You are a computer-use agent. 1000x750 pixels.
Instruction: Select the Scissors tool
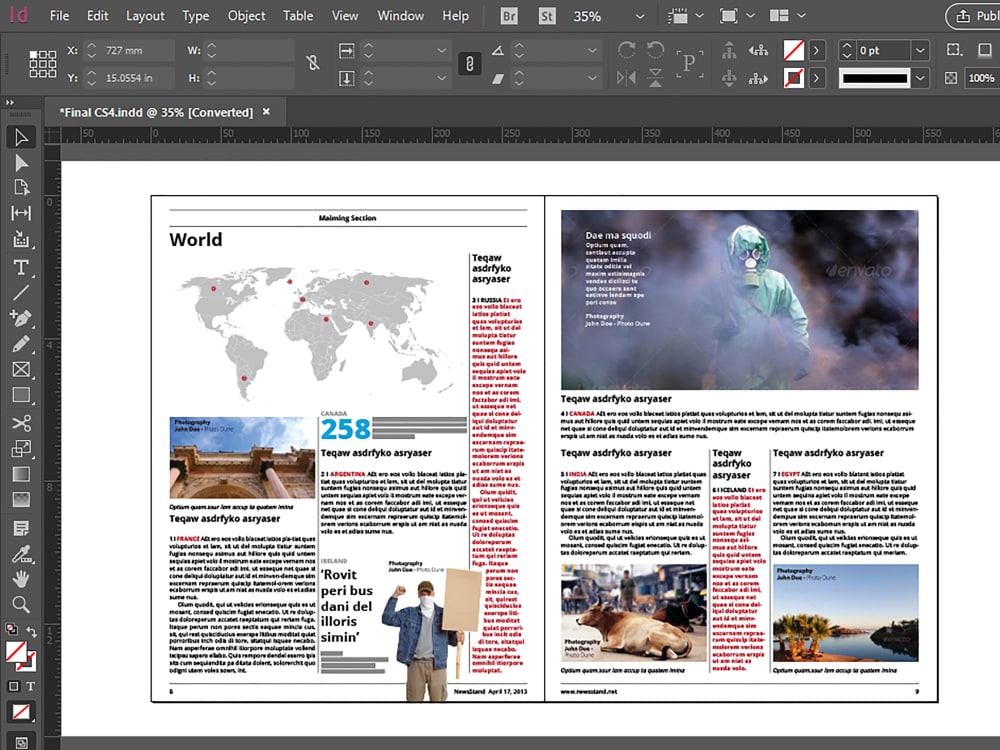pos(22,422)
